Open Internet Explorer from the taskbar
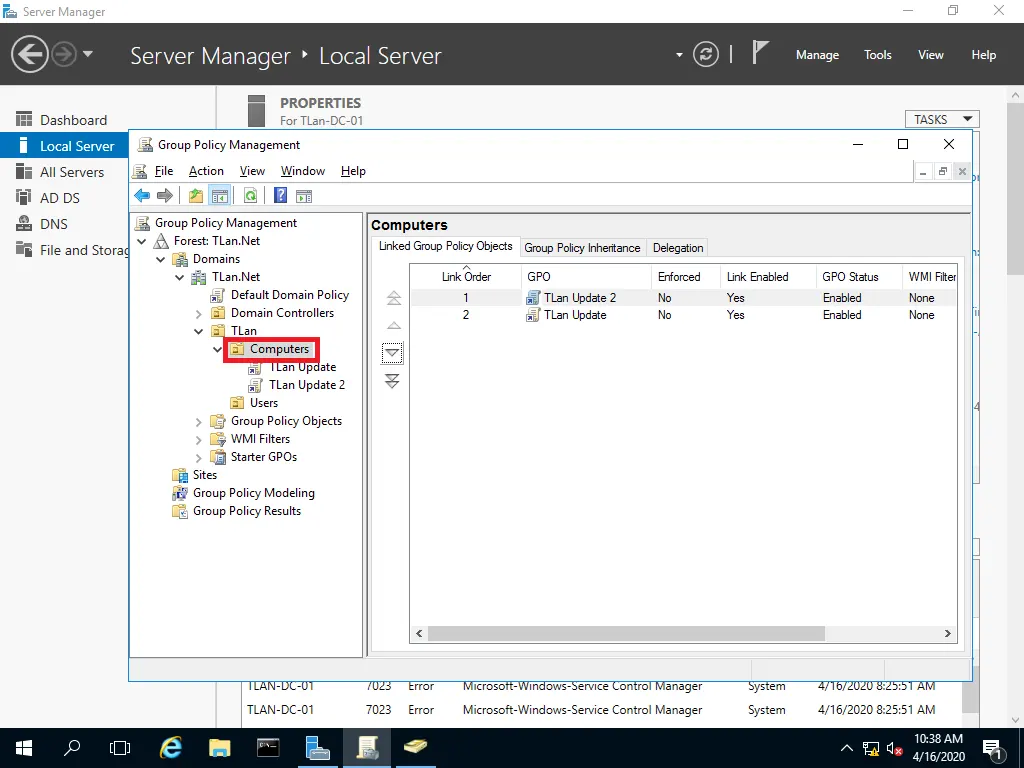The width and height of the screenshot is (1024, 768). point(171,747)
